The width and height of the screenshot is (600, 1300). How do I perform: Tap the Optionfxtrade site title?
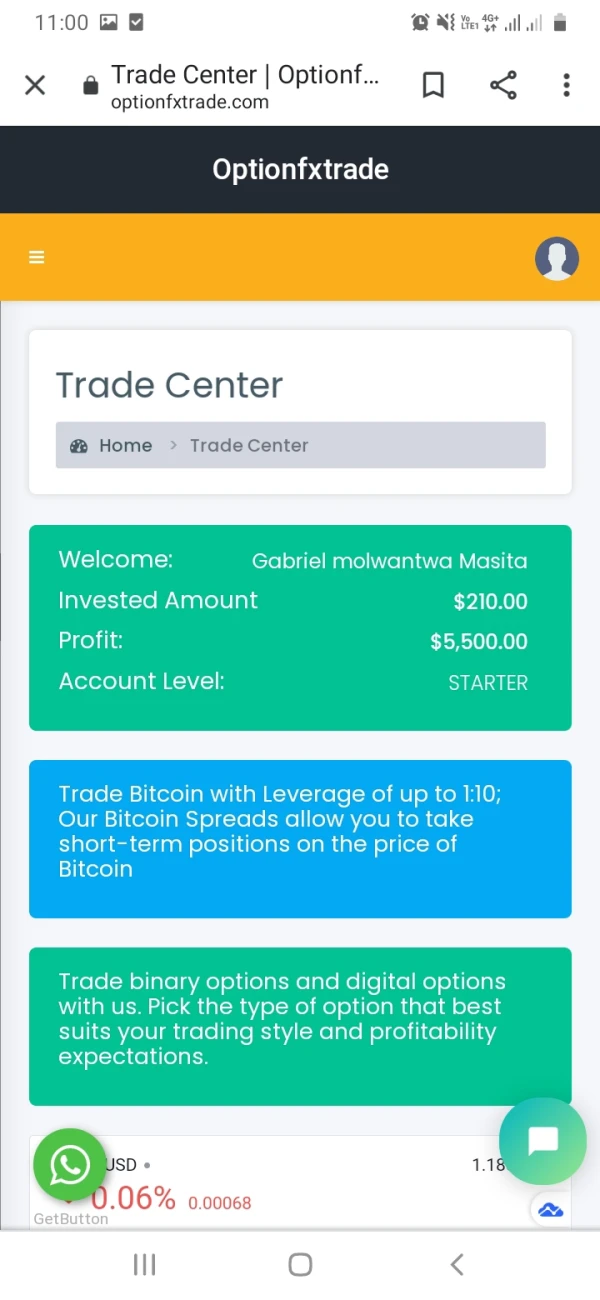tap(300, 169)
